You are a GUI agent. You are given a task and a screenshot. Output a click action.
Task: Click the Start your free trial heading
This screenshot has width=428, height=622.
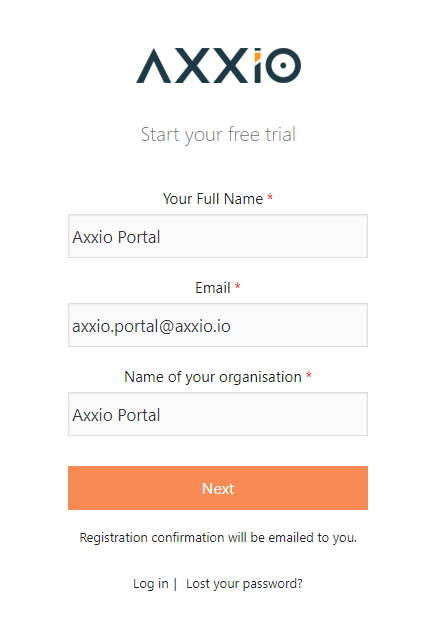218,135
